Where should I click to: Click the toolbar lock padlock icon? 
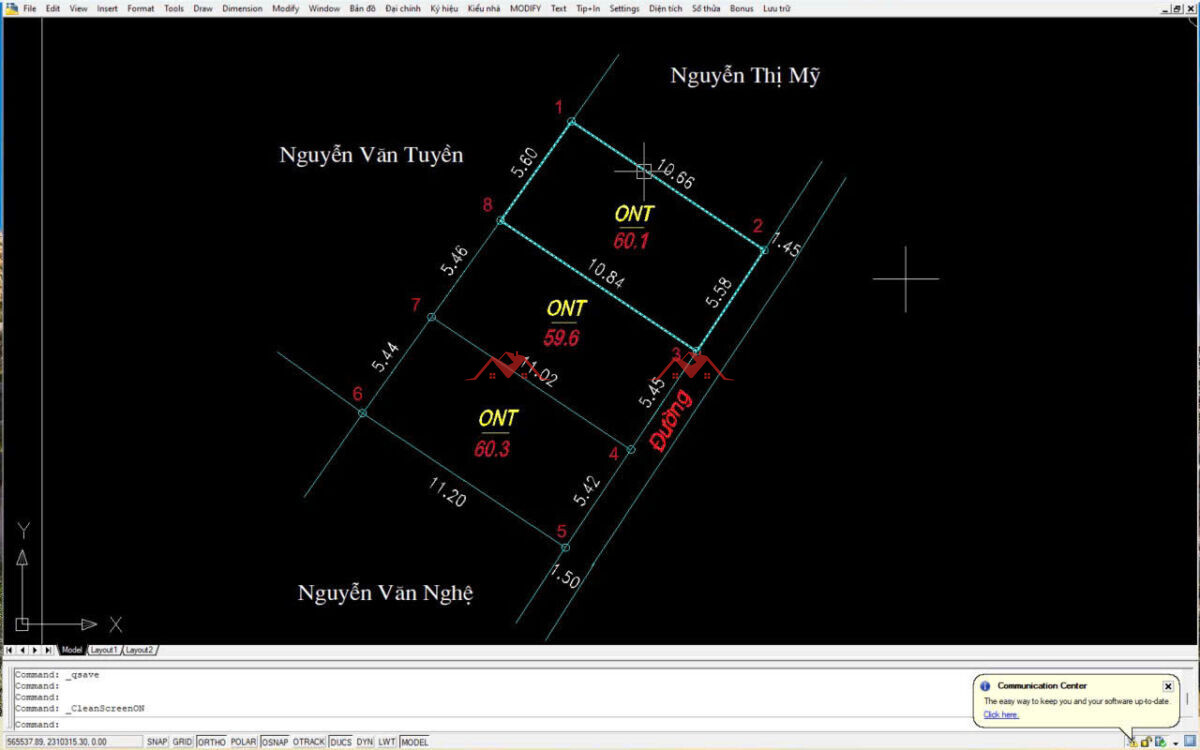click(x=1146, y=742)
